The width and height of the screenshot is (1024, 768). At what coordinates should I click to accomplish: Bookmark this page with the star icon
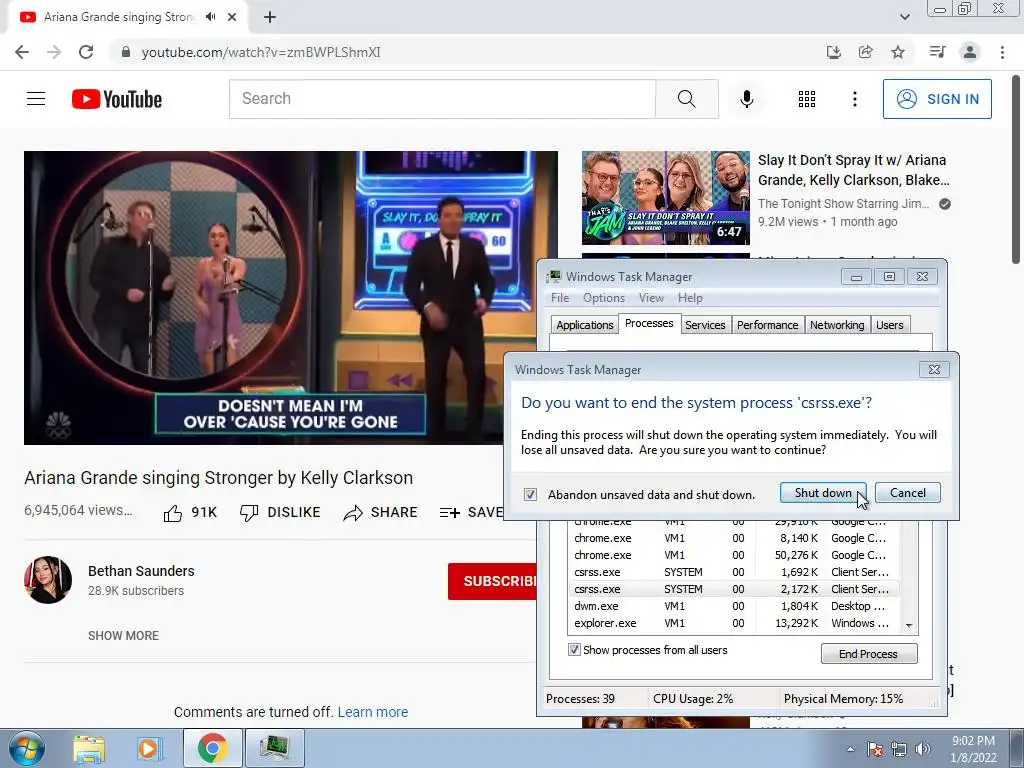(898, 52)
